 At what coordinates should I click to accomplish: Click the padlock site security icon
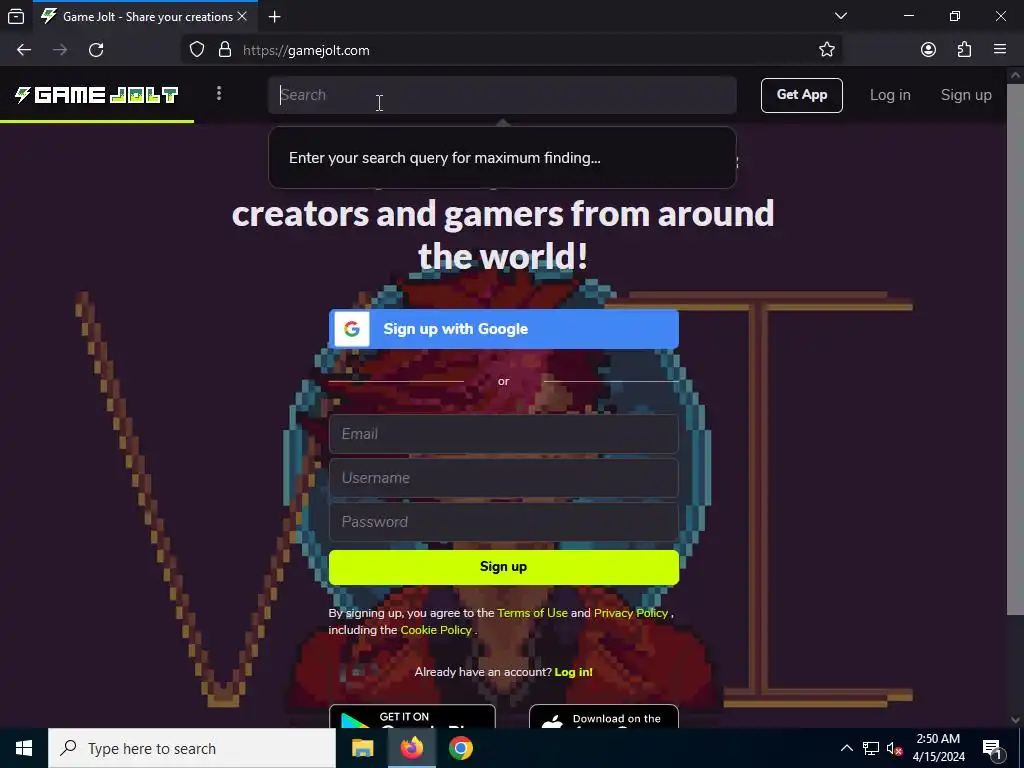point(225,50)
